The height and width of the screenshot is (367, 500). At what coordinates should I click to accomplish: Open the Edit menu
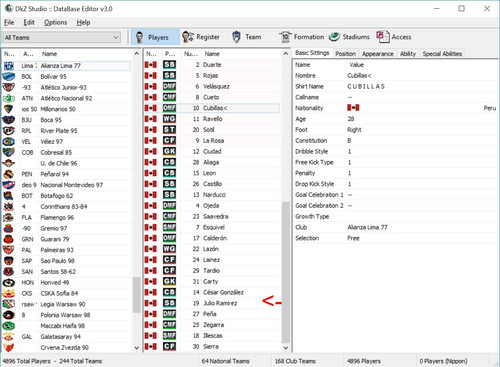click(x=29, y=22)
